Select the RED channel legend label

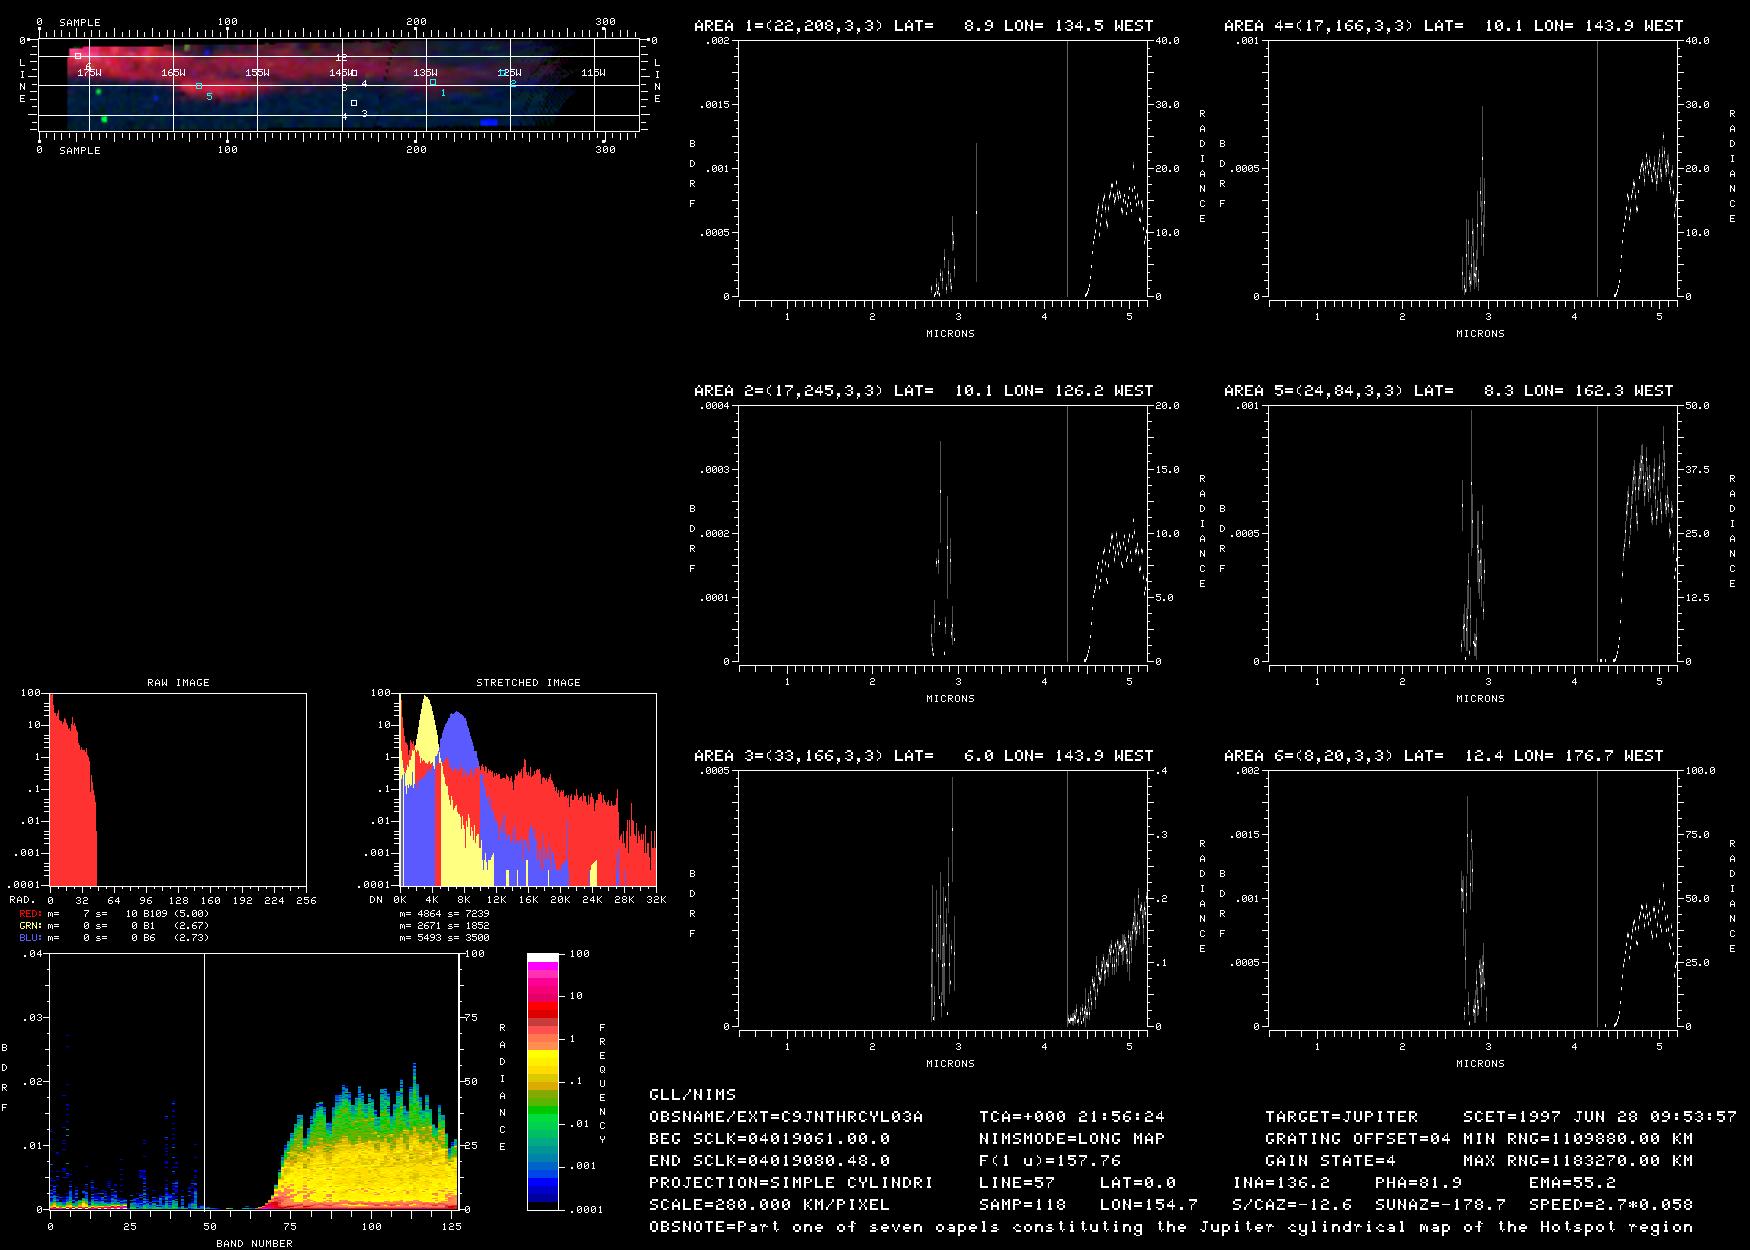point(30,914)
